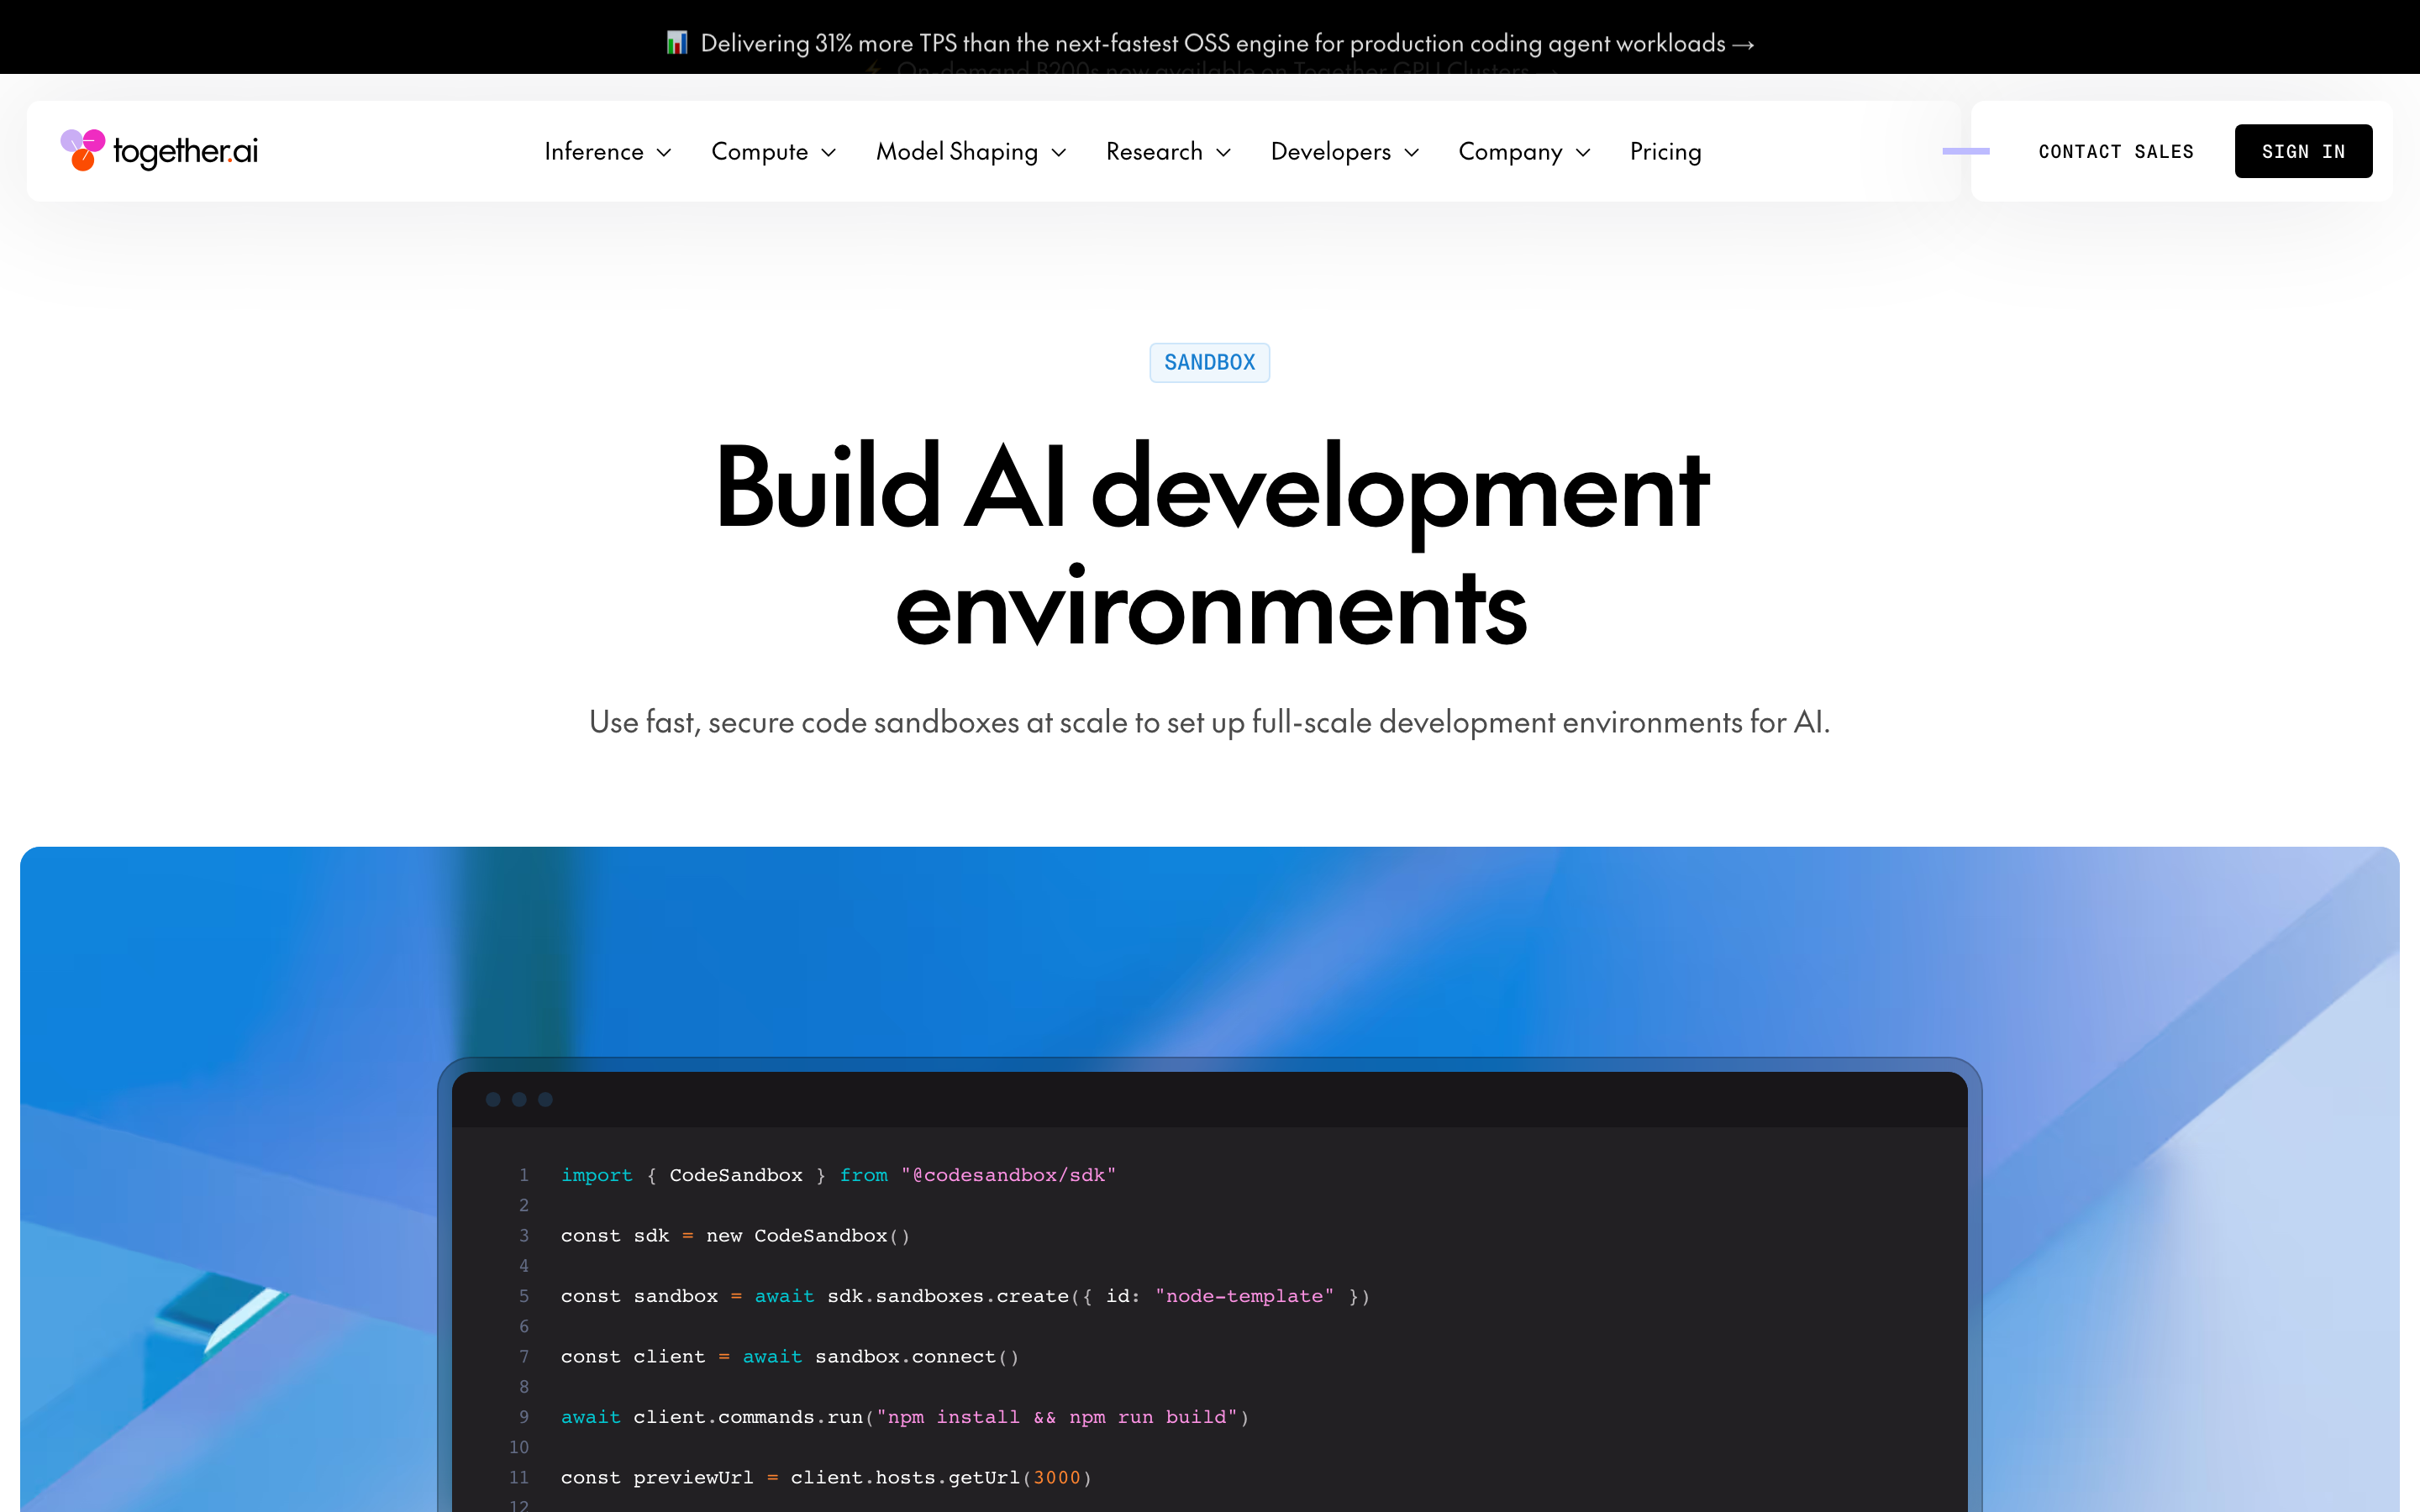
Task: Open the 31% more TPS announcement link
Action: [x=1212, y=43]
